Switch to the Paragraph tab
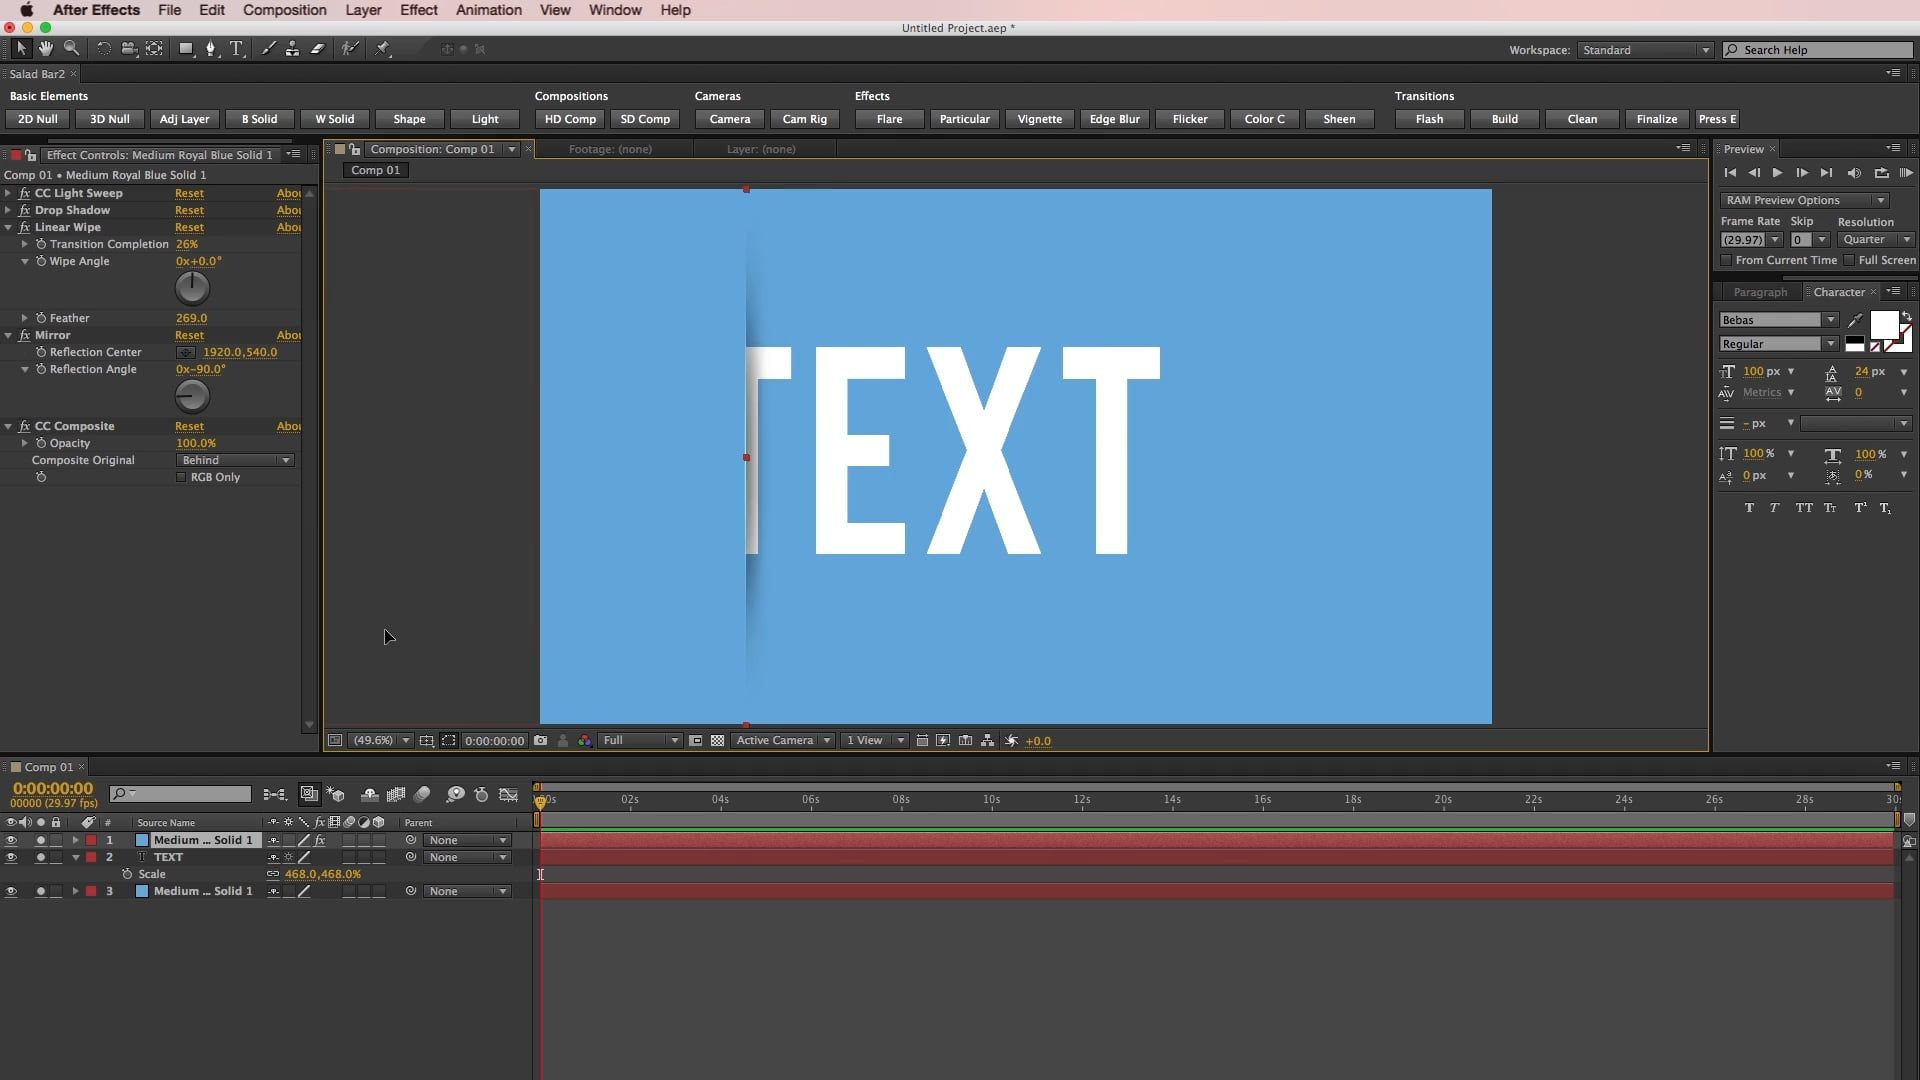The height and width of the screenshot is (1080, 1920). pos(1759,292)
